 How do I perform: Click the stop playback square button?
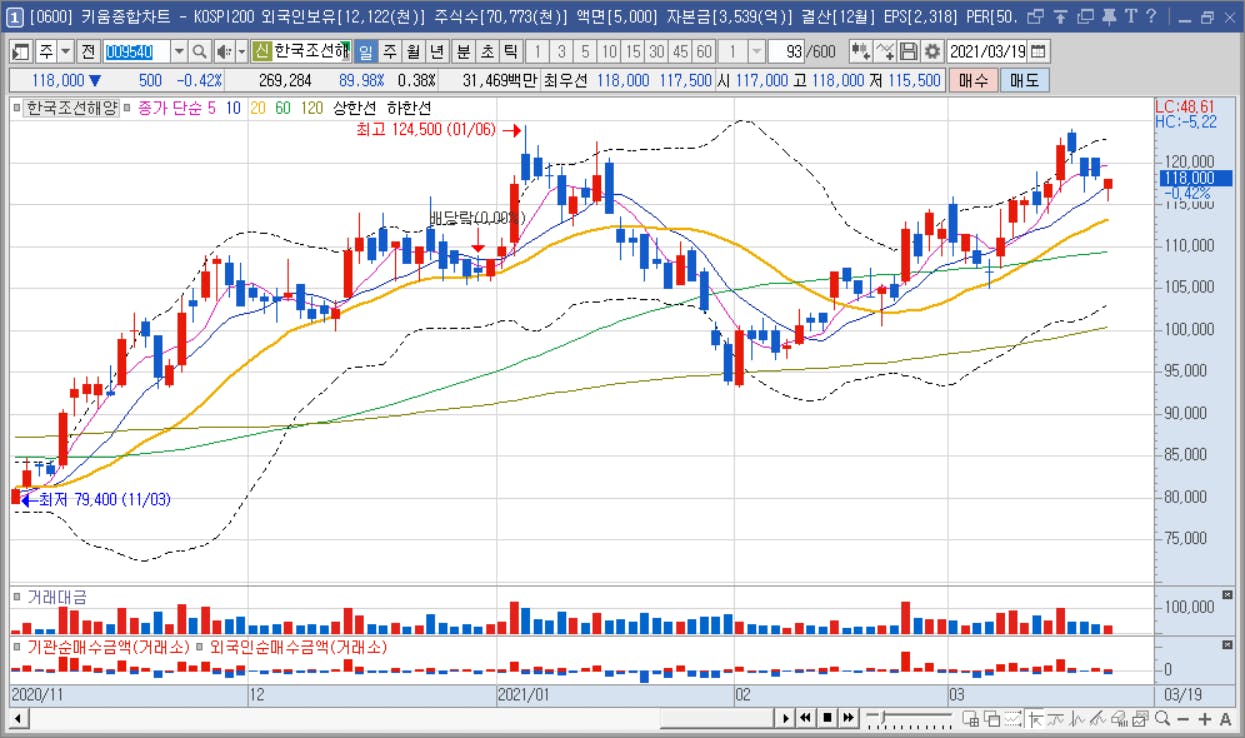click(x=827, y=718)
